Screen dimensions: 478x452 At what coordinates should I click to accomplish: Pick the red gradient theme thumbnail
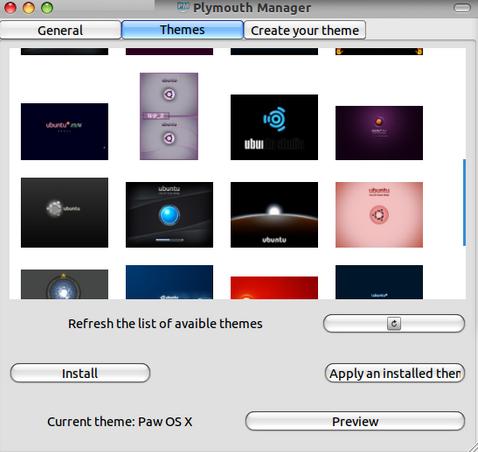tap(274, 288)
